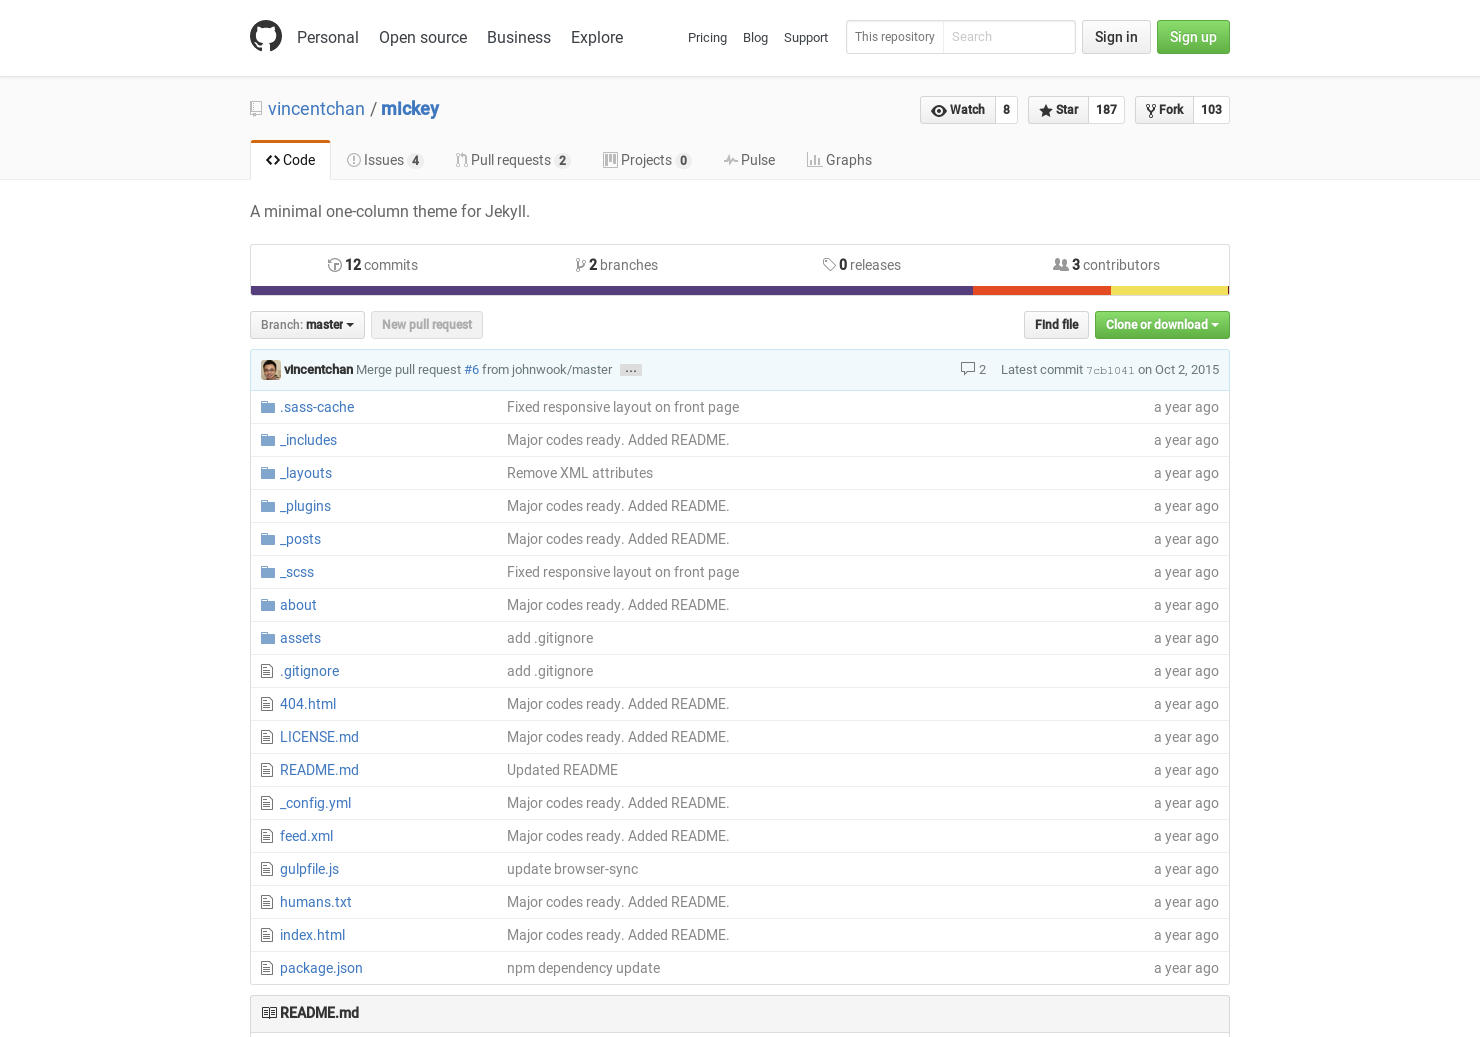1480x1037 pixels.
Task: Open the Graphs tab
Action: click(x=839, y=160)
